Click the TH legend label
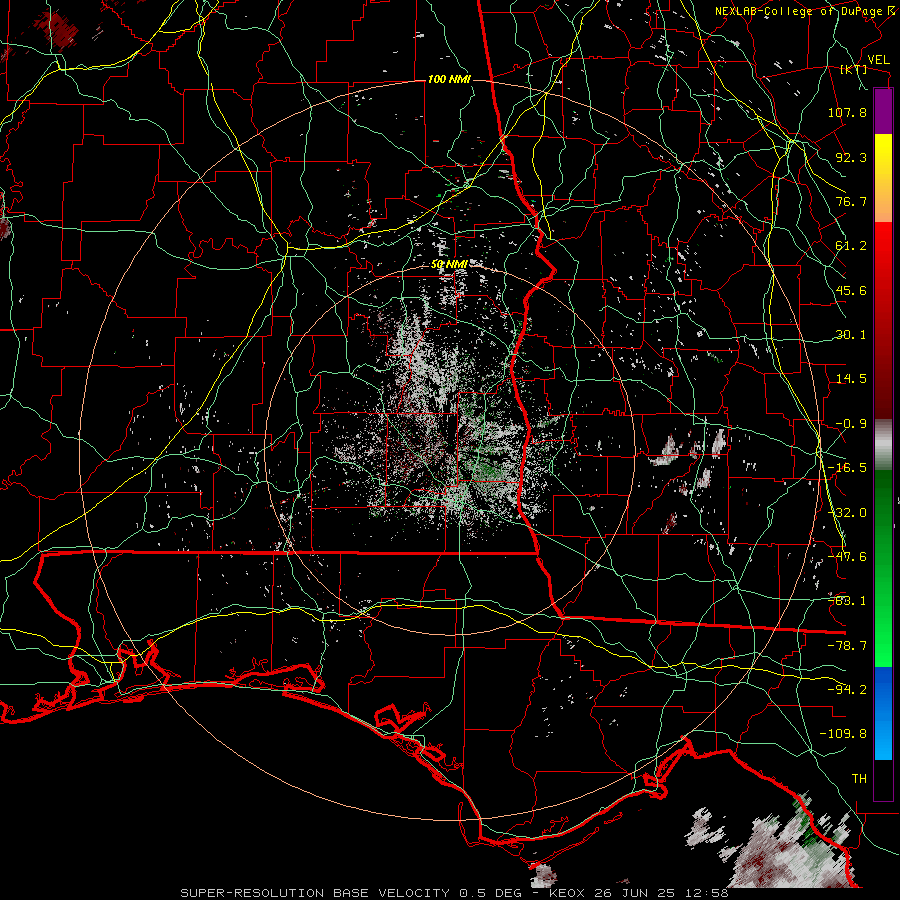Screen dimensions: 900x900 pyautogui.click(x=859, y=779)
